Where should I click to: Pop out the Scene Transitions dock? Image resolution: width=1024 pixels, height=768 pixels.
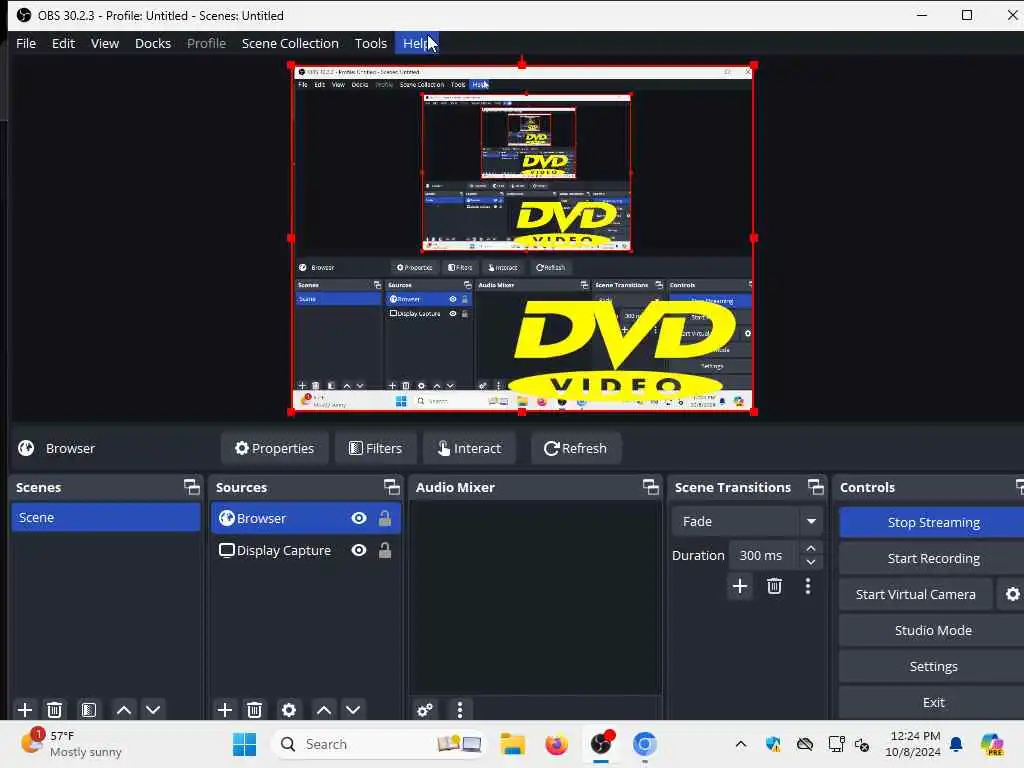(816, 487)
